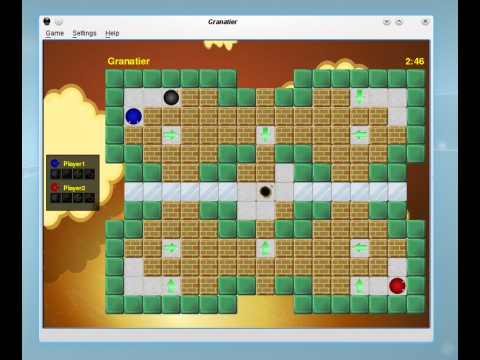The width and height of the screenshot is (480, 360).
Task: Click Player1's second bonus slot
Action: coord(67,174)
